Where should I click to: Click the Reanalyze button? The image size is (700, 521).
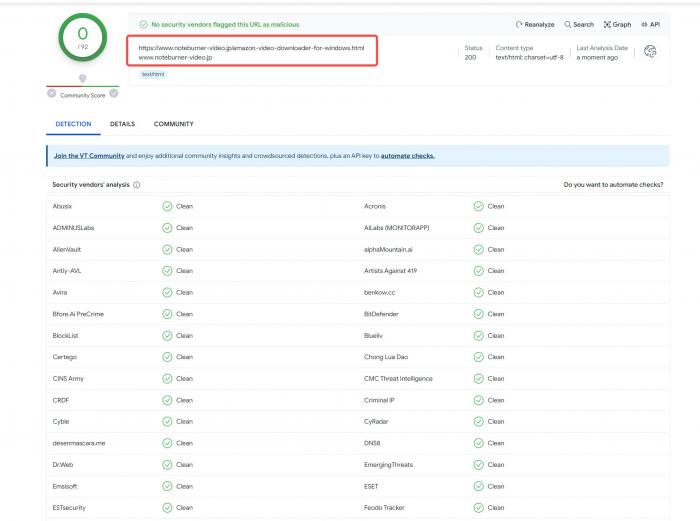pyautogui.click(x=535, y=25)
